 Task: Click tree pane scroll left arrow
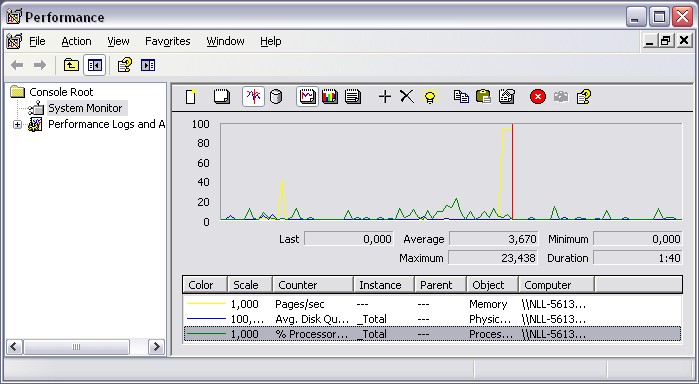[14, 347]
